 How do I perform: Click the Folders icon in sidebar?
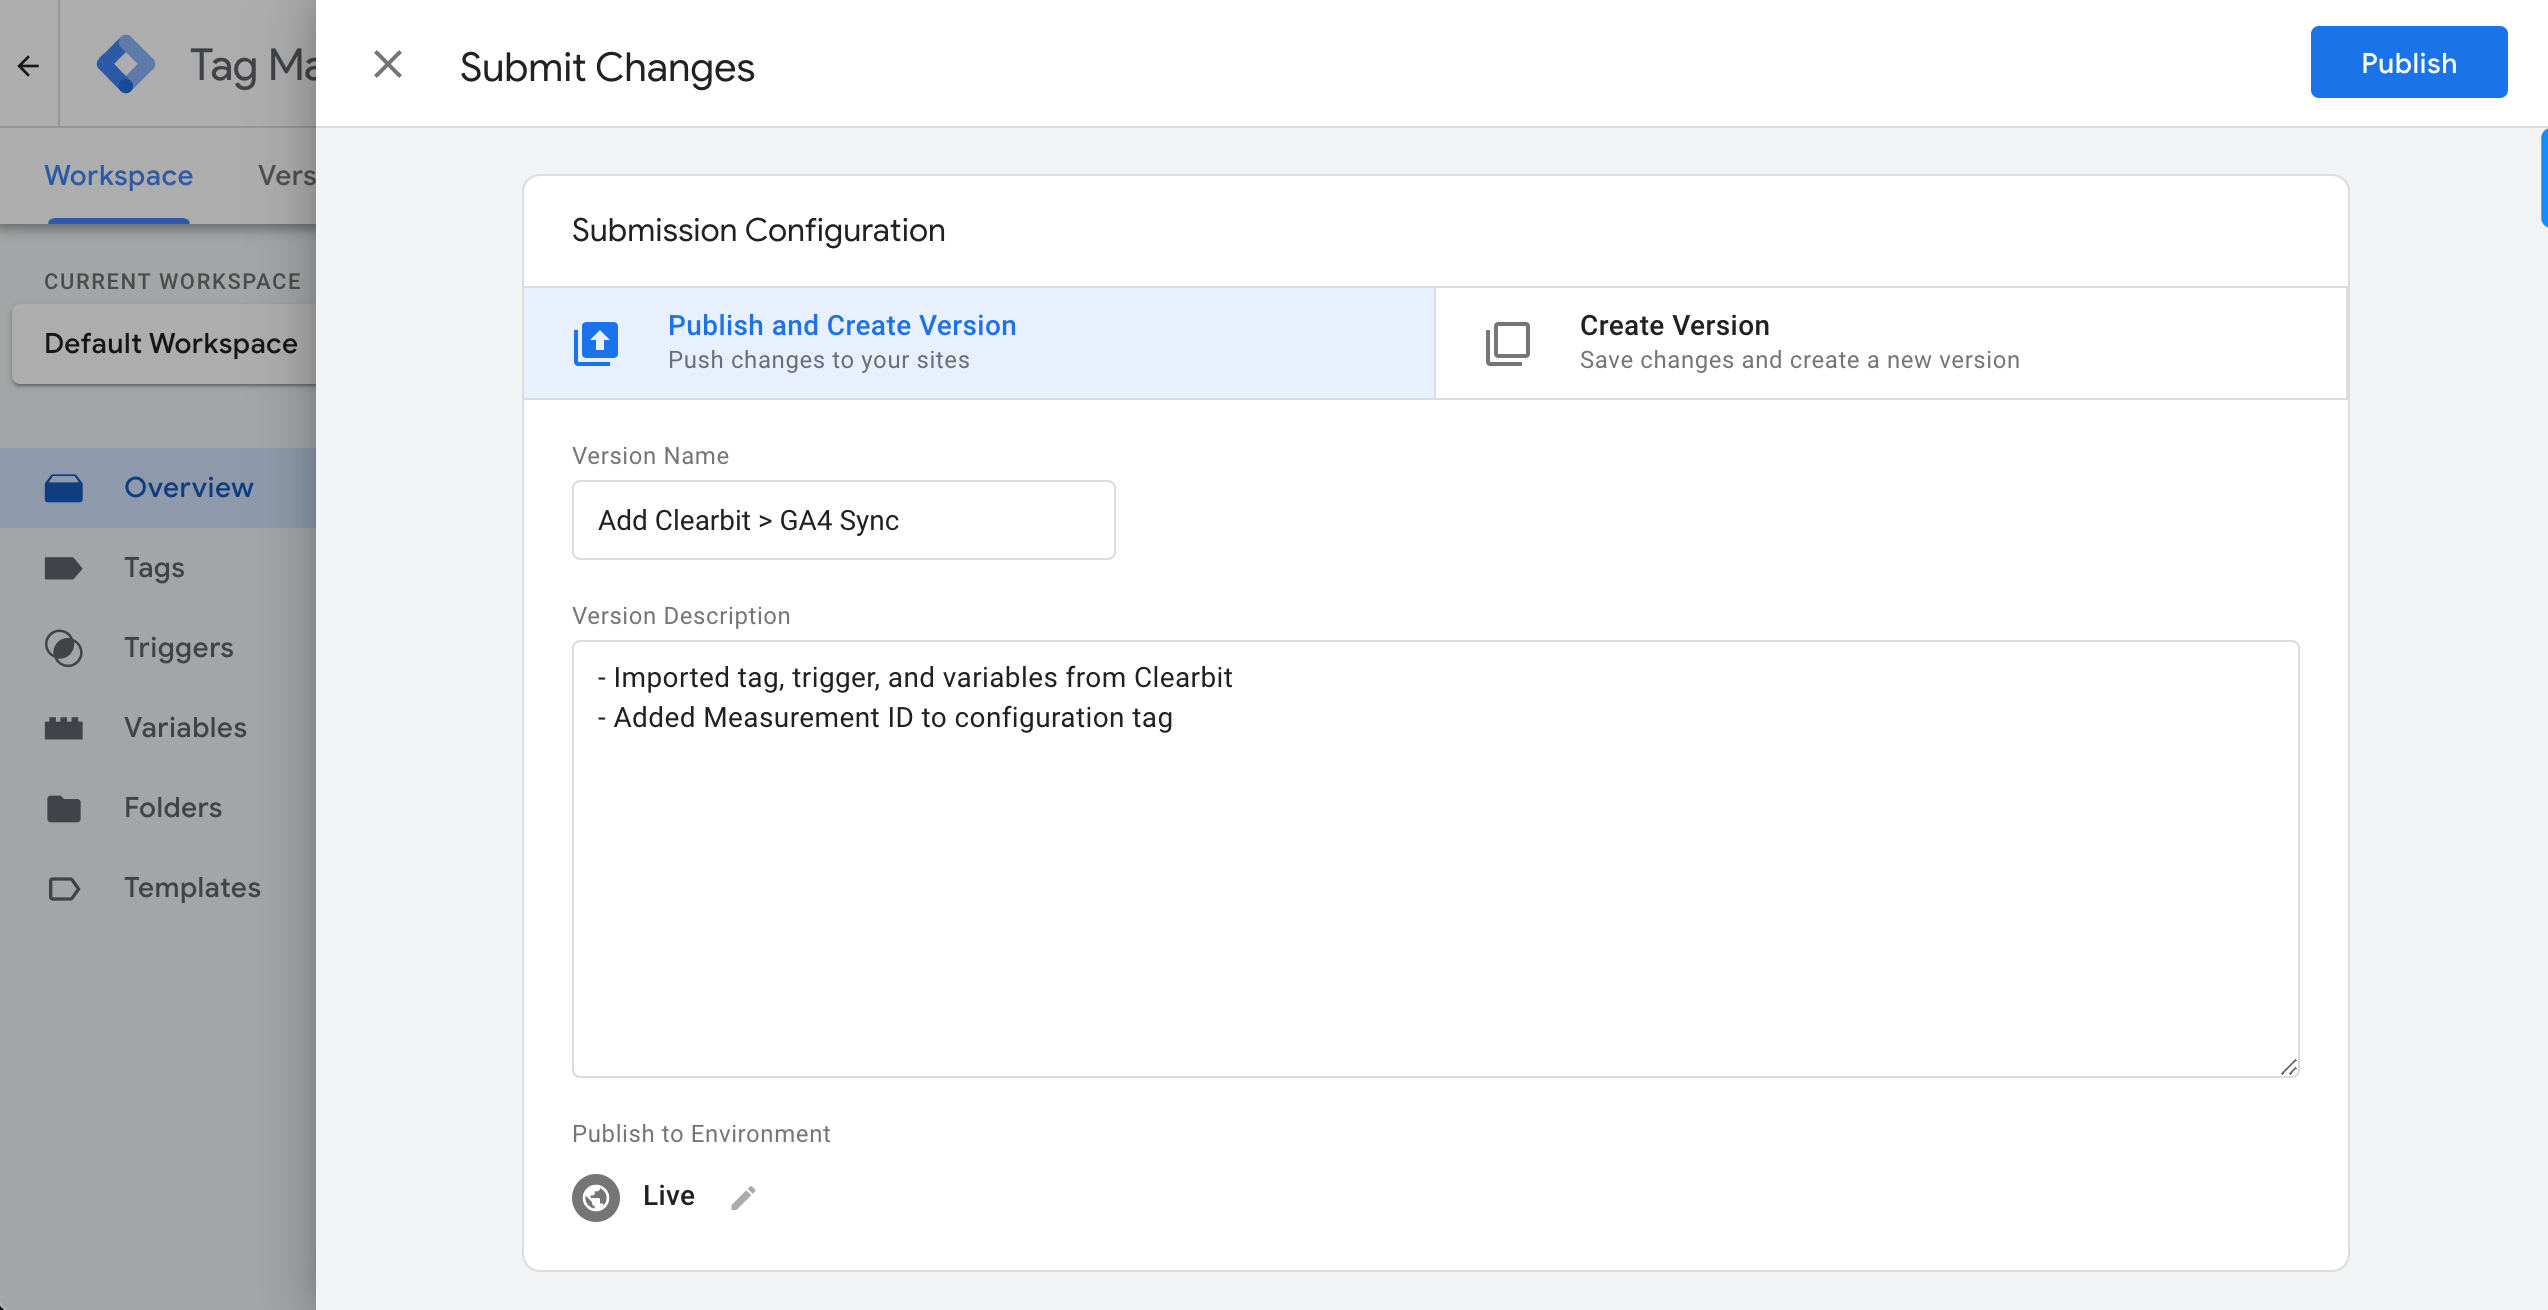[x=64, y=808]
